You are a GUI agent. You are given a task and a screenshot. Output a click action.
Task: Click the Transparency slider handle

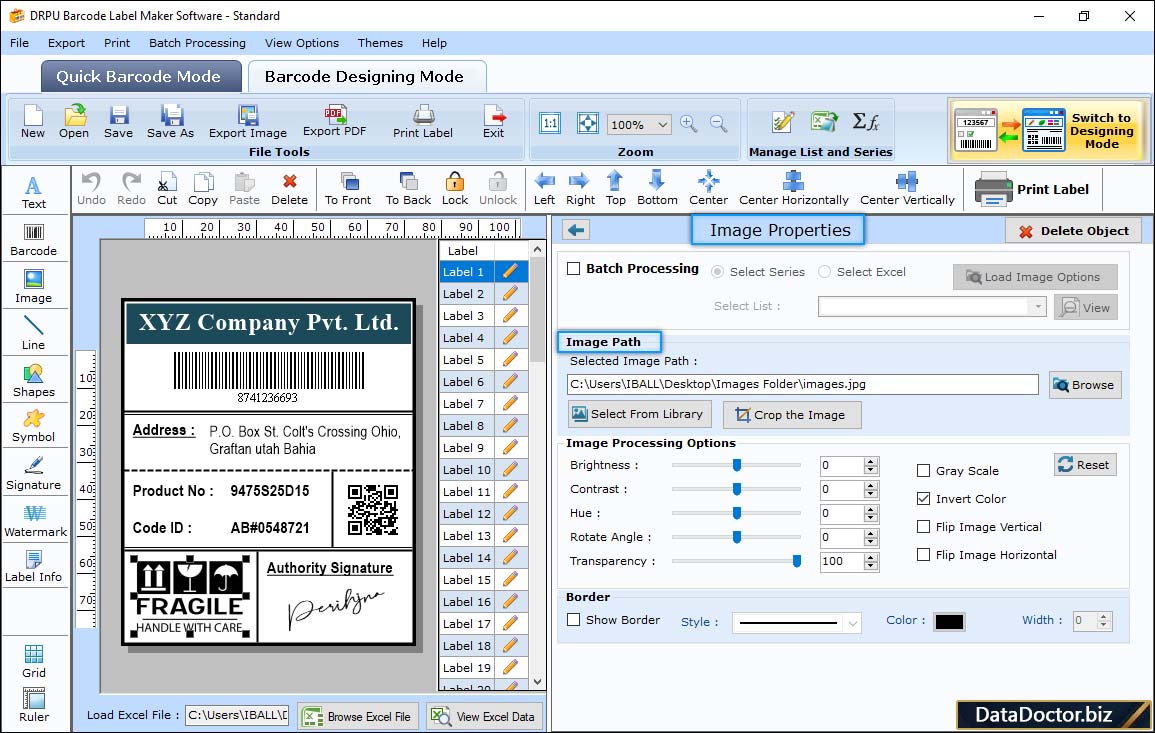tap(796, 561)
